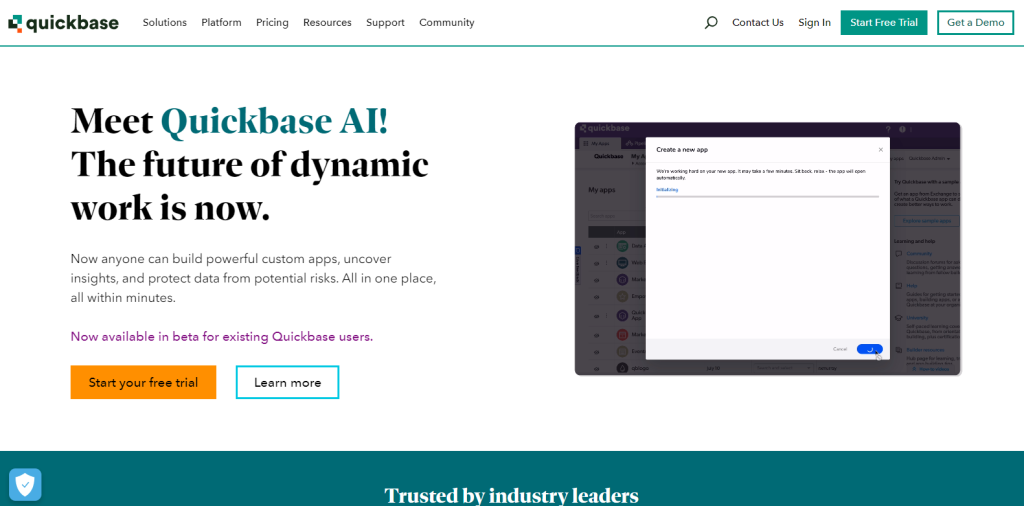Click the Search apps field in demo
1024x506 pixels.
point(617,215)
